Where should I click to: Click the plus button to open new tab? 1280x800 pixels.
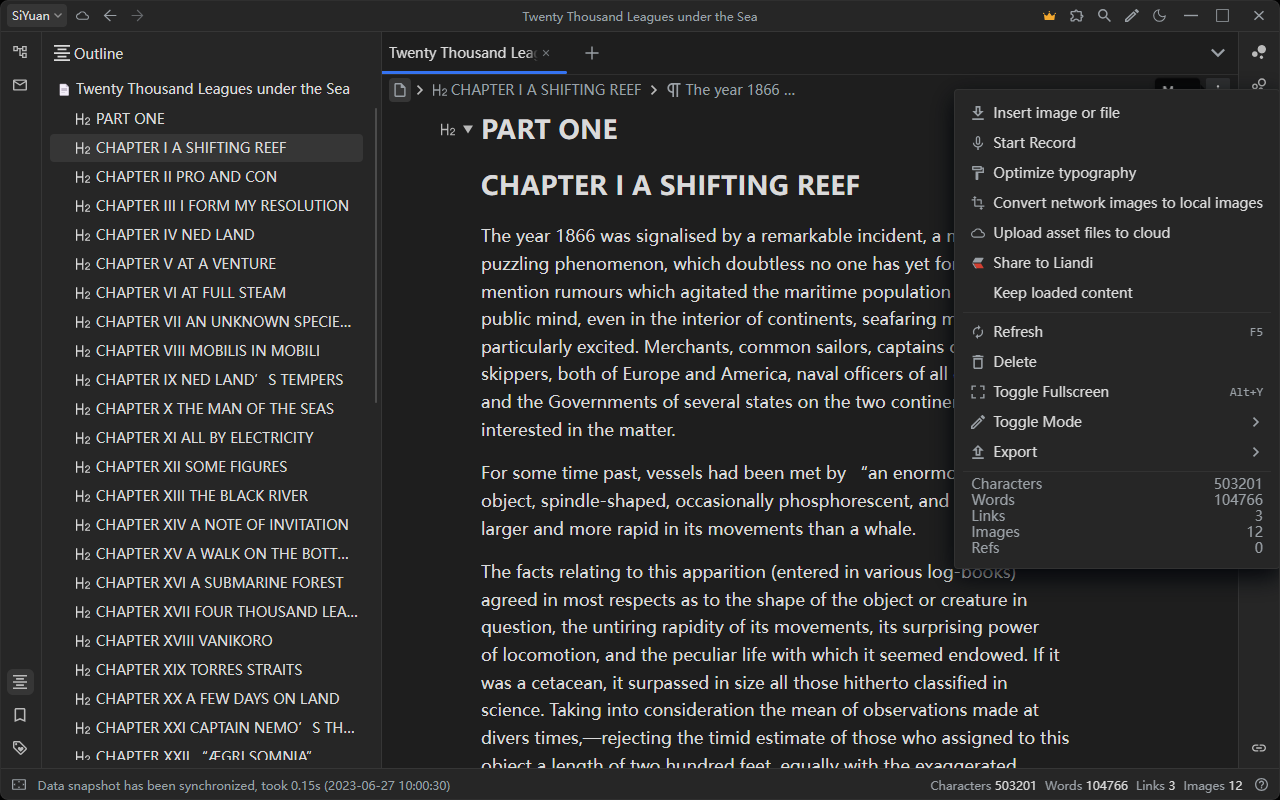(591, 52)
